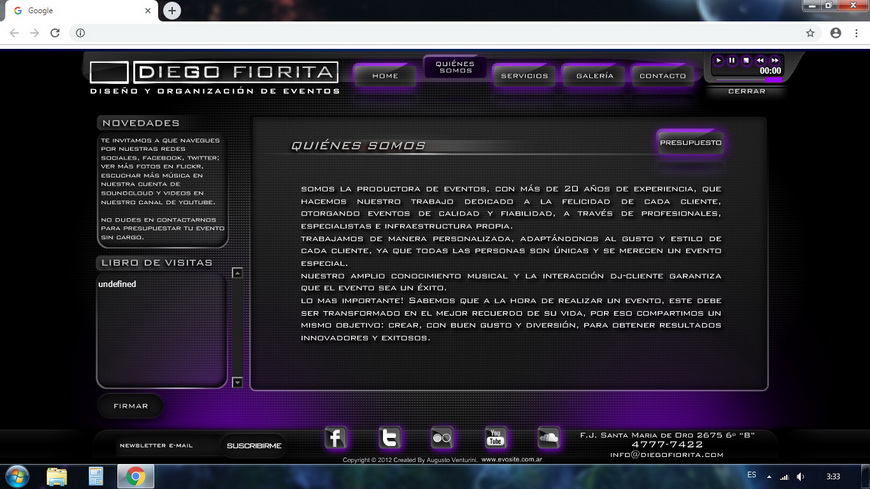870x489 pixels.
Task: Open the Twitter social icon
Action: [389, 438]
